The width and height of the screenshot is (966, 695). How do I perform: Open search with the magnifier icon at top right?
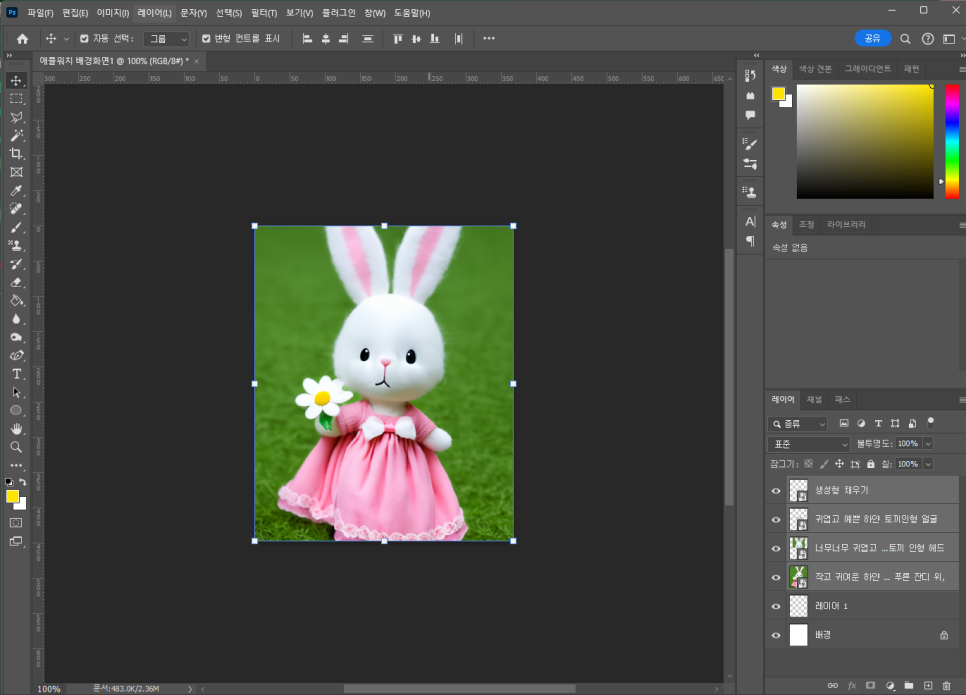905,39
